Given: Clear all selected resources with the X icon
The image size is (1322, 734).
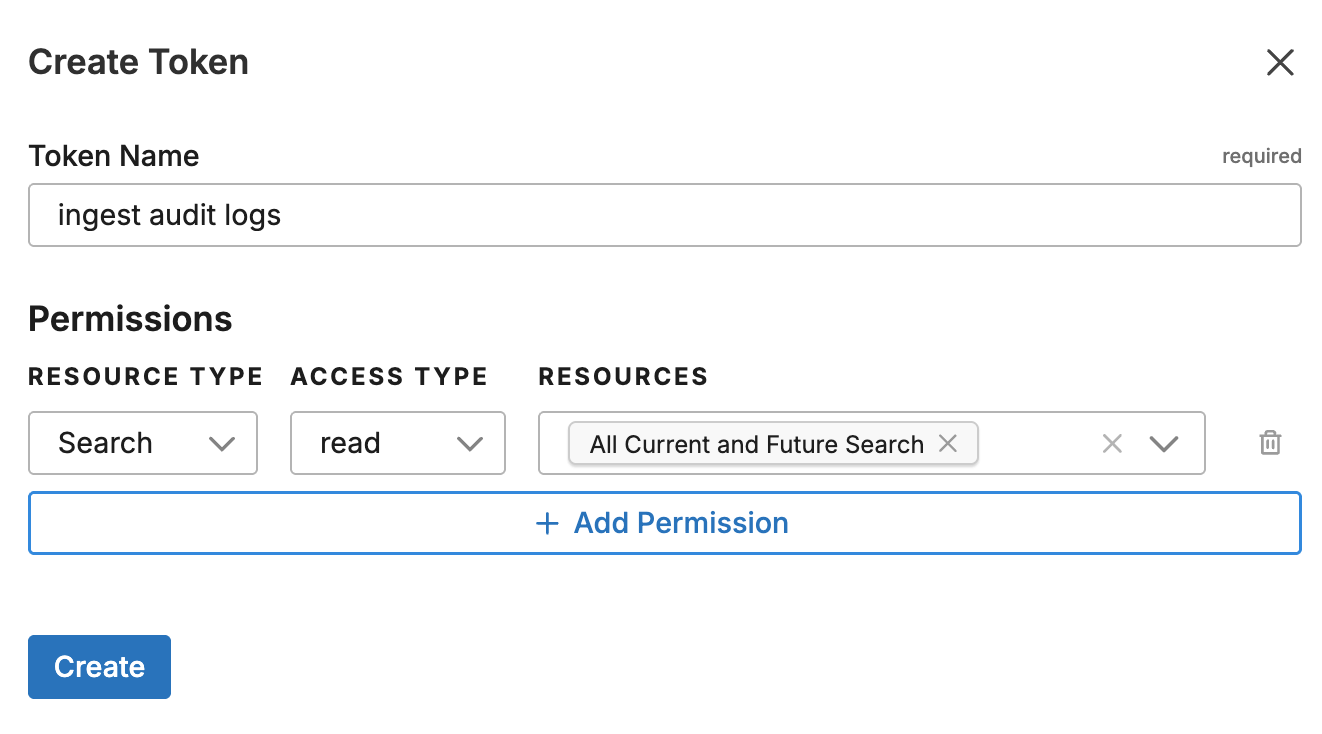Looking at the screenshot, I should tap(1111, 443).
